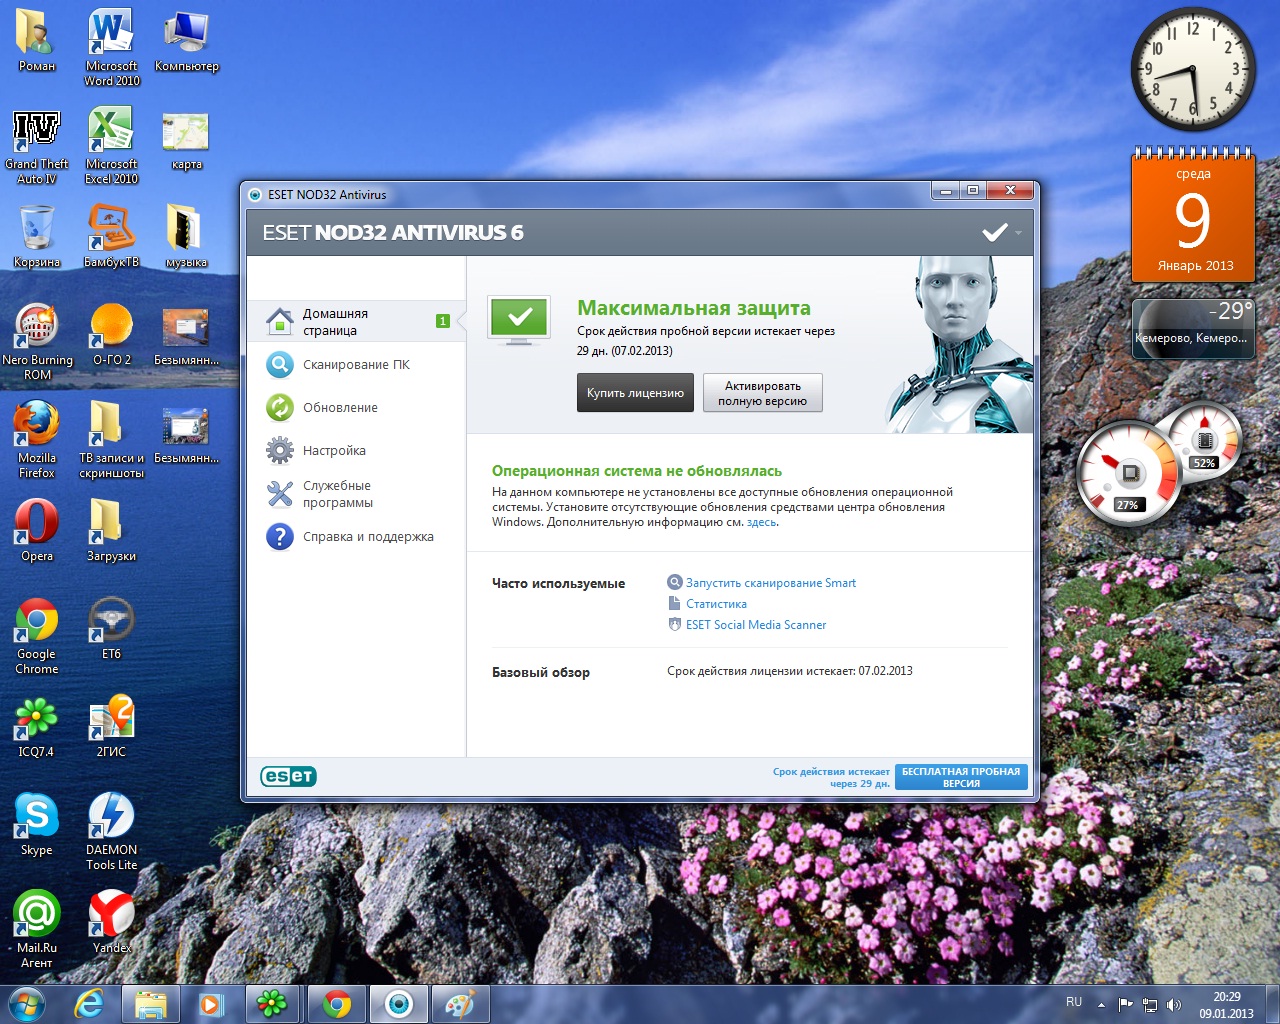Image resolution: width=1280 pixels, height=1024 pixels.
Task: Open Windows Start menu orb
Action: (27, 1004)
